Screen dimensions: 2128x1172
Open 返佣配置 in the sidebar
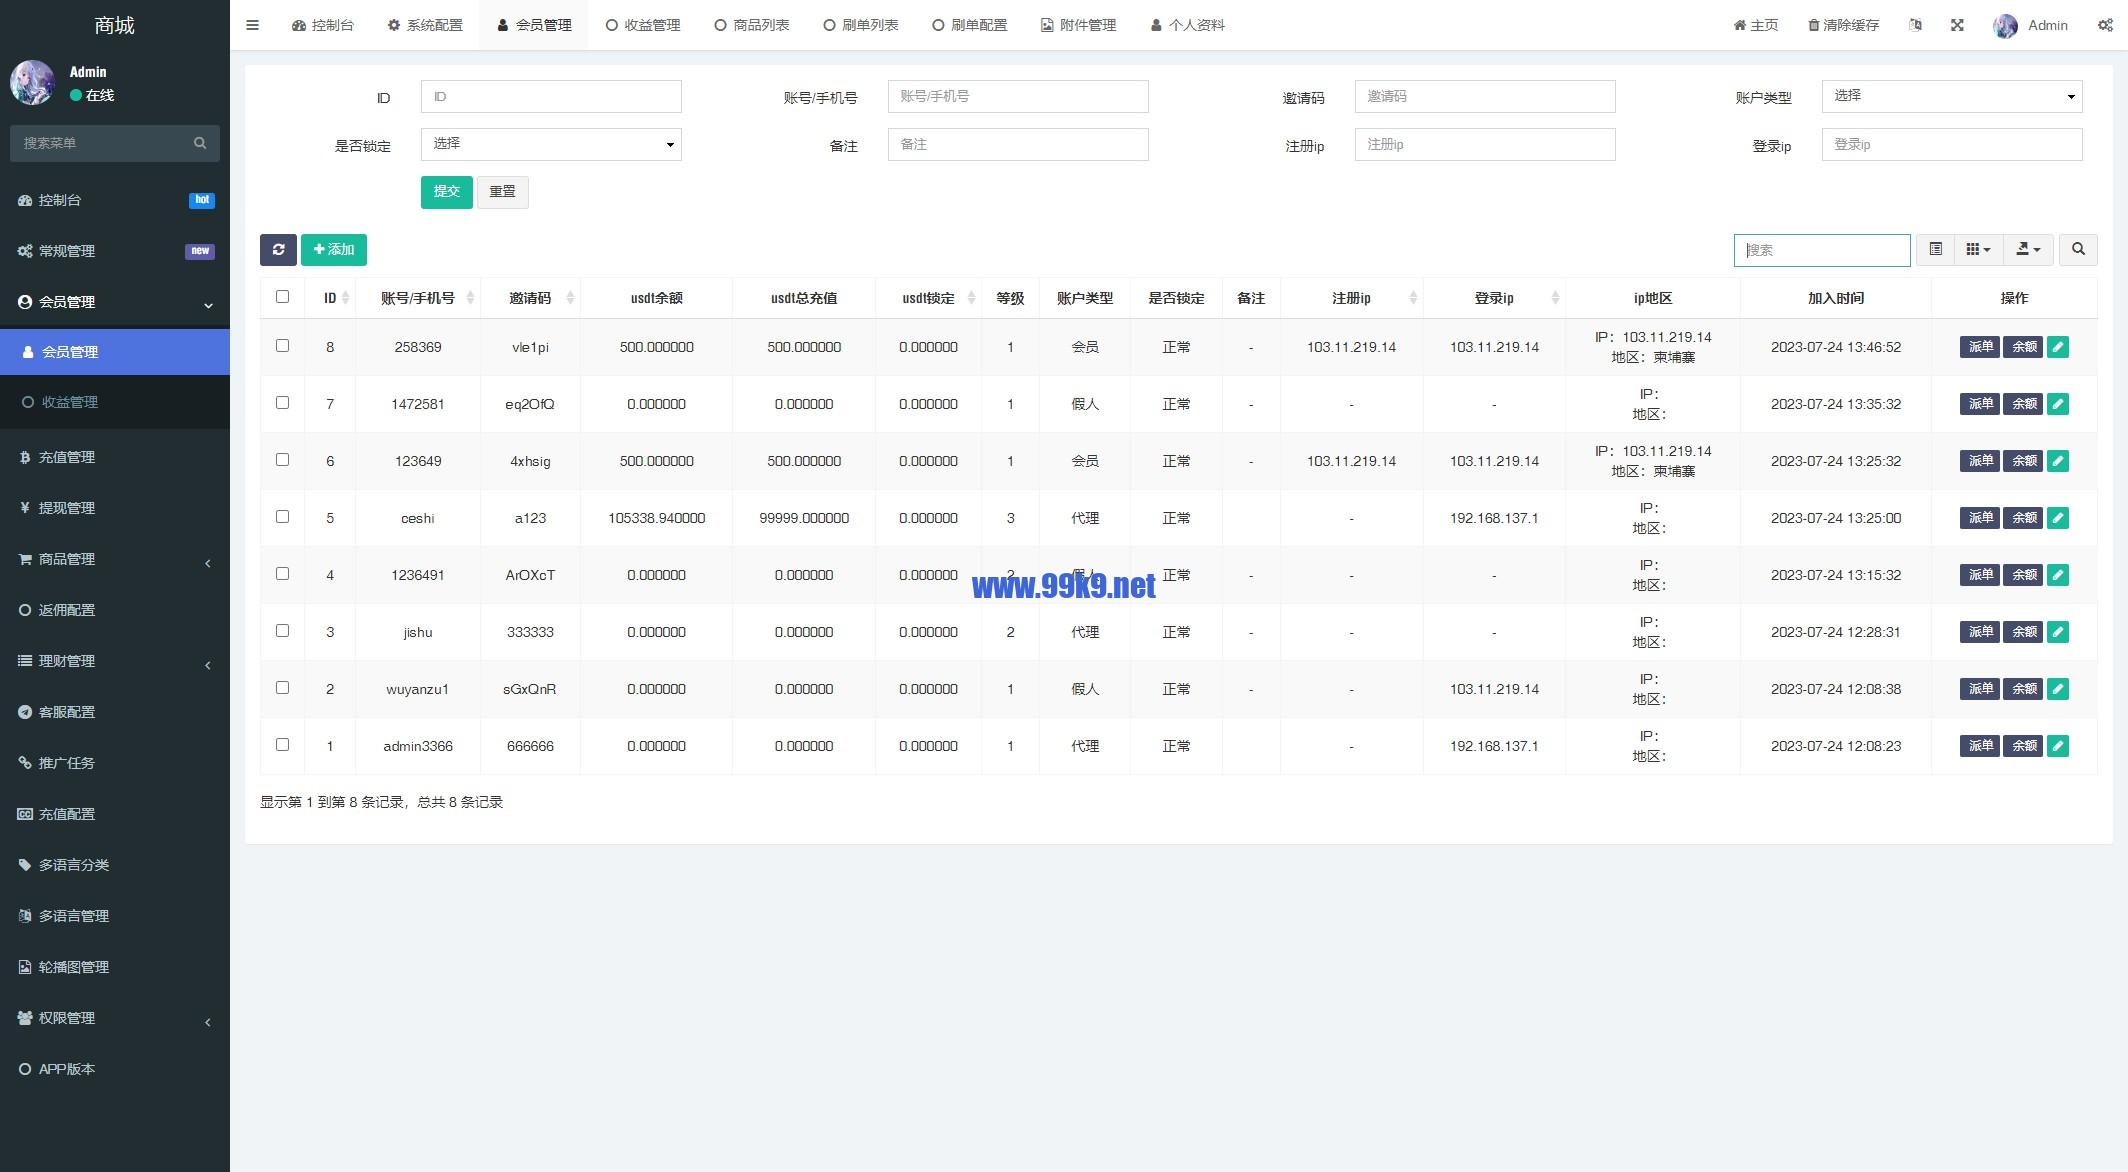115,610
